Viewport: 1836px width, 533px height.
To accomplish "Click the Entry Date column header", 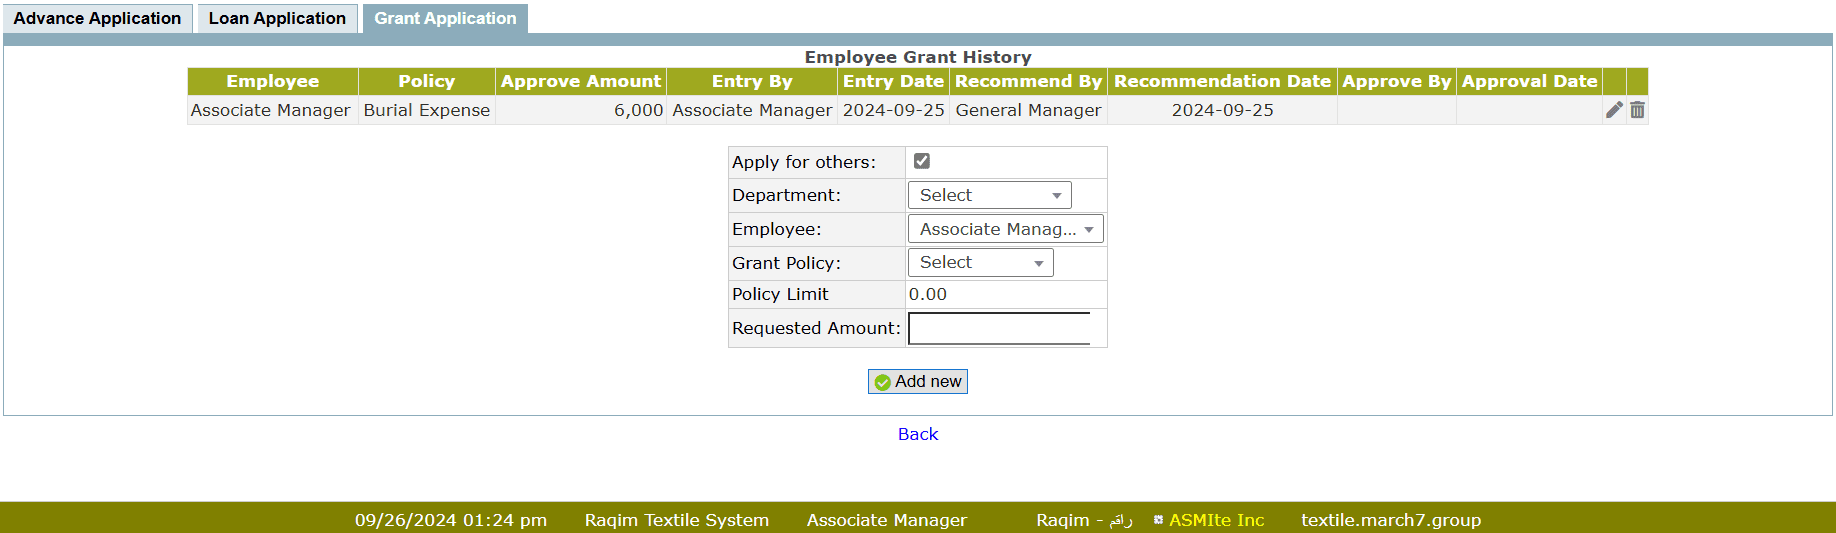I will 892,81.
